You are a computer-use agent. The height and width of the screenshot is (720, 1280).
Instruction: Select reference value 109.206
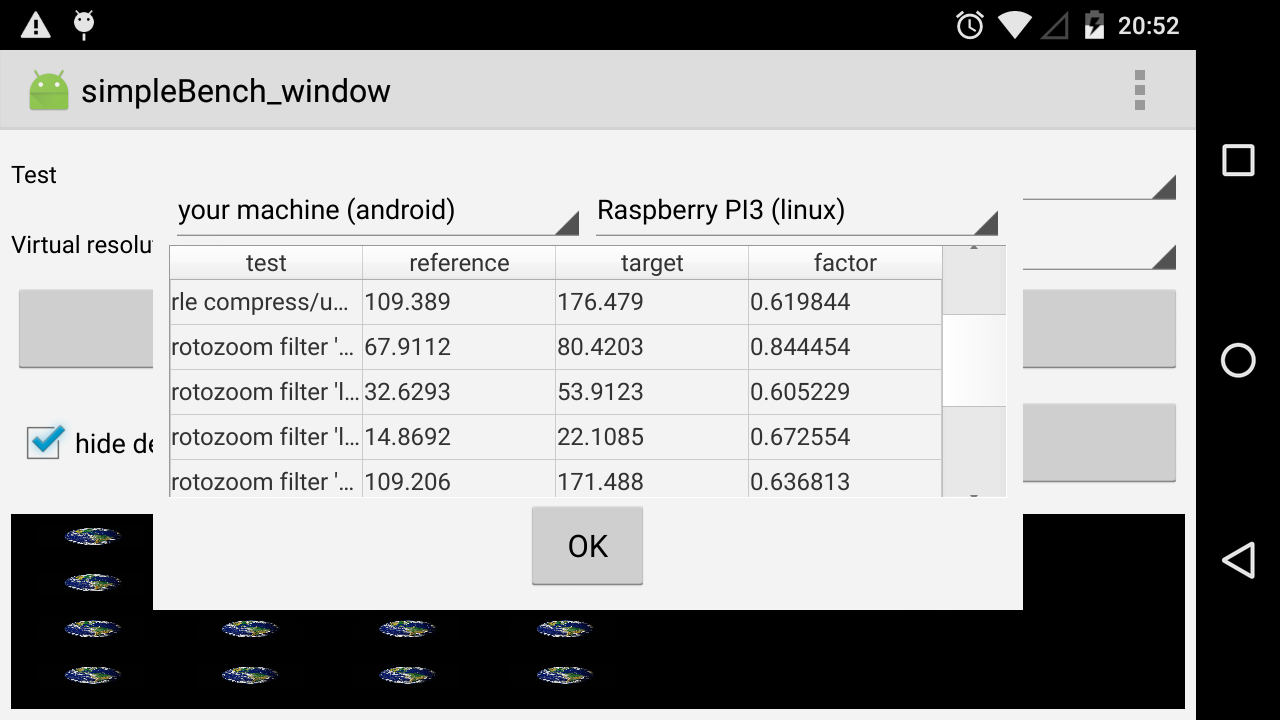[x=459, y=479]
